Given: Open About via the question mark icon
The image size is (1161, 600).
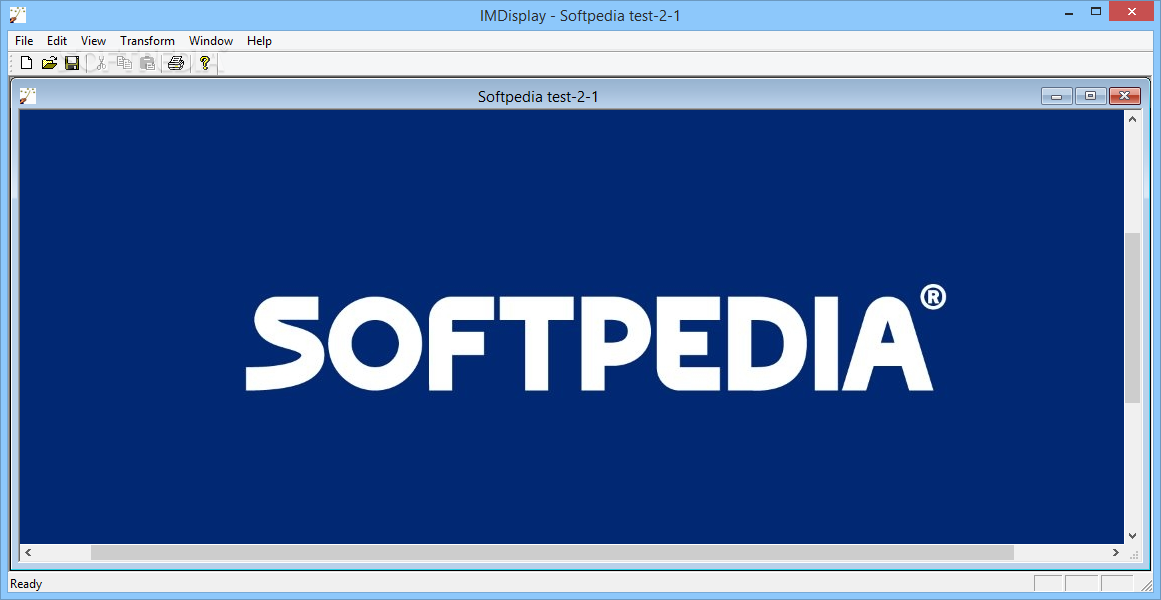Looking at the screenshot, I should pos(205,63).
